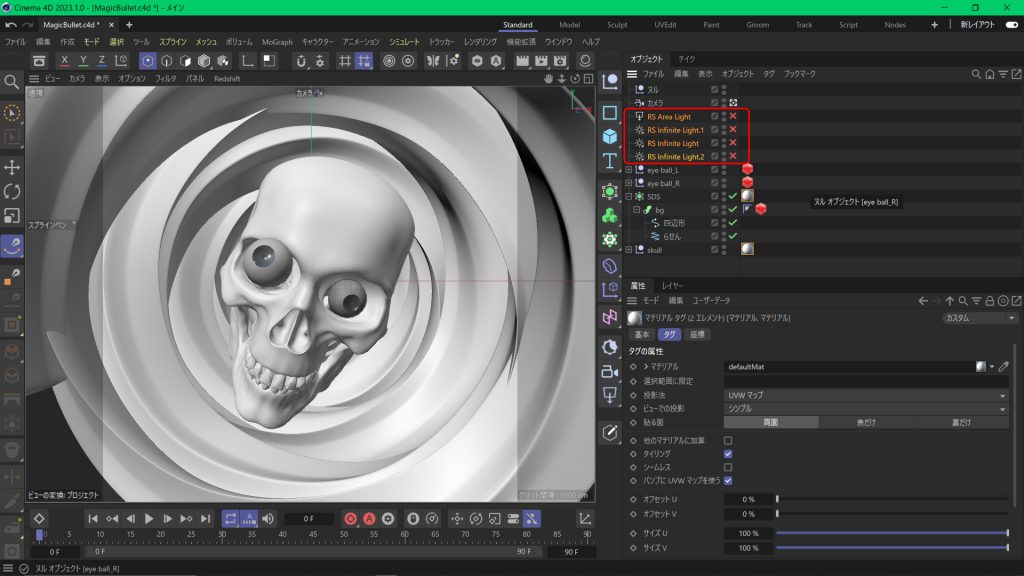This screenshot has height=576, width=1024.
Task: Click the Size U slider
Action: (892, 533)
